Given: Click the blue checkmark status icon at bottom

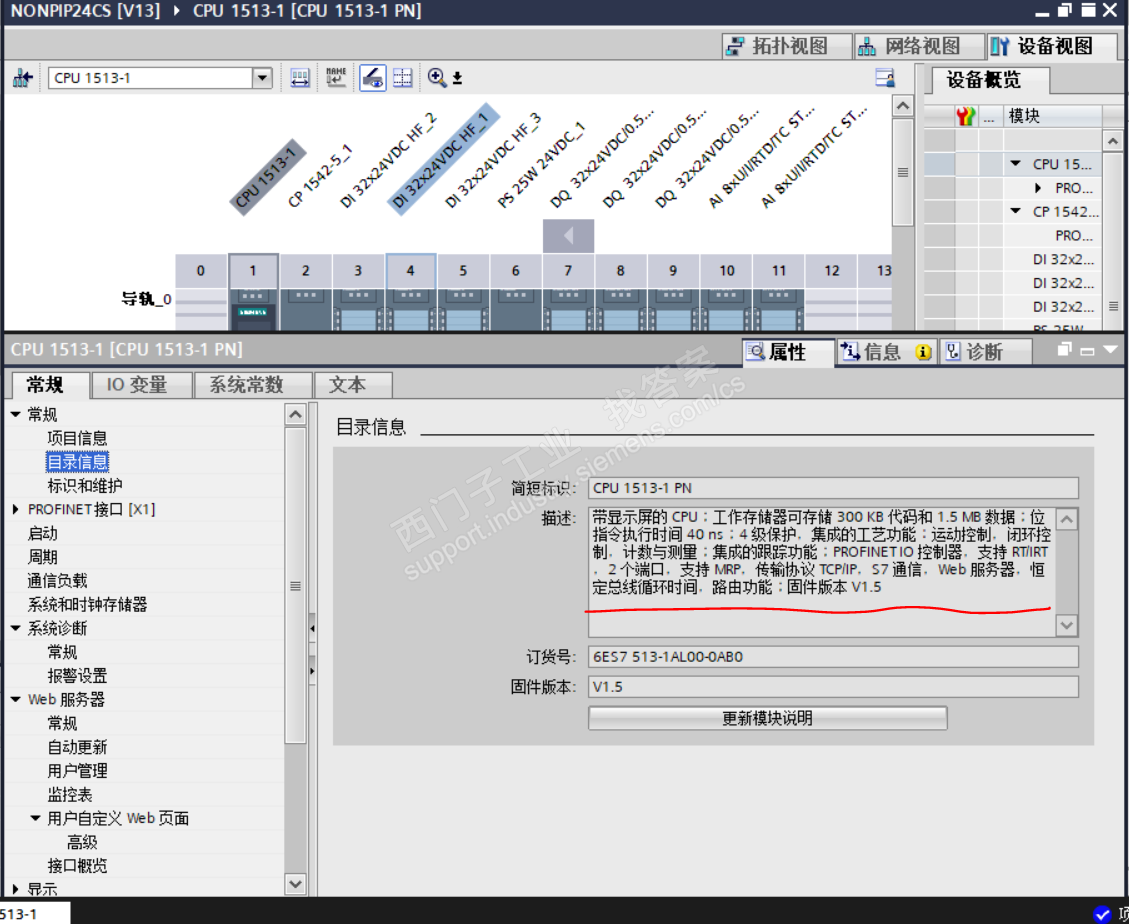Looking at the screenshot, I should pyautogui.click(x=1102, y=914).
